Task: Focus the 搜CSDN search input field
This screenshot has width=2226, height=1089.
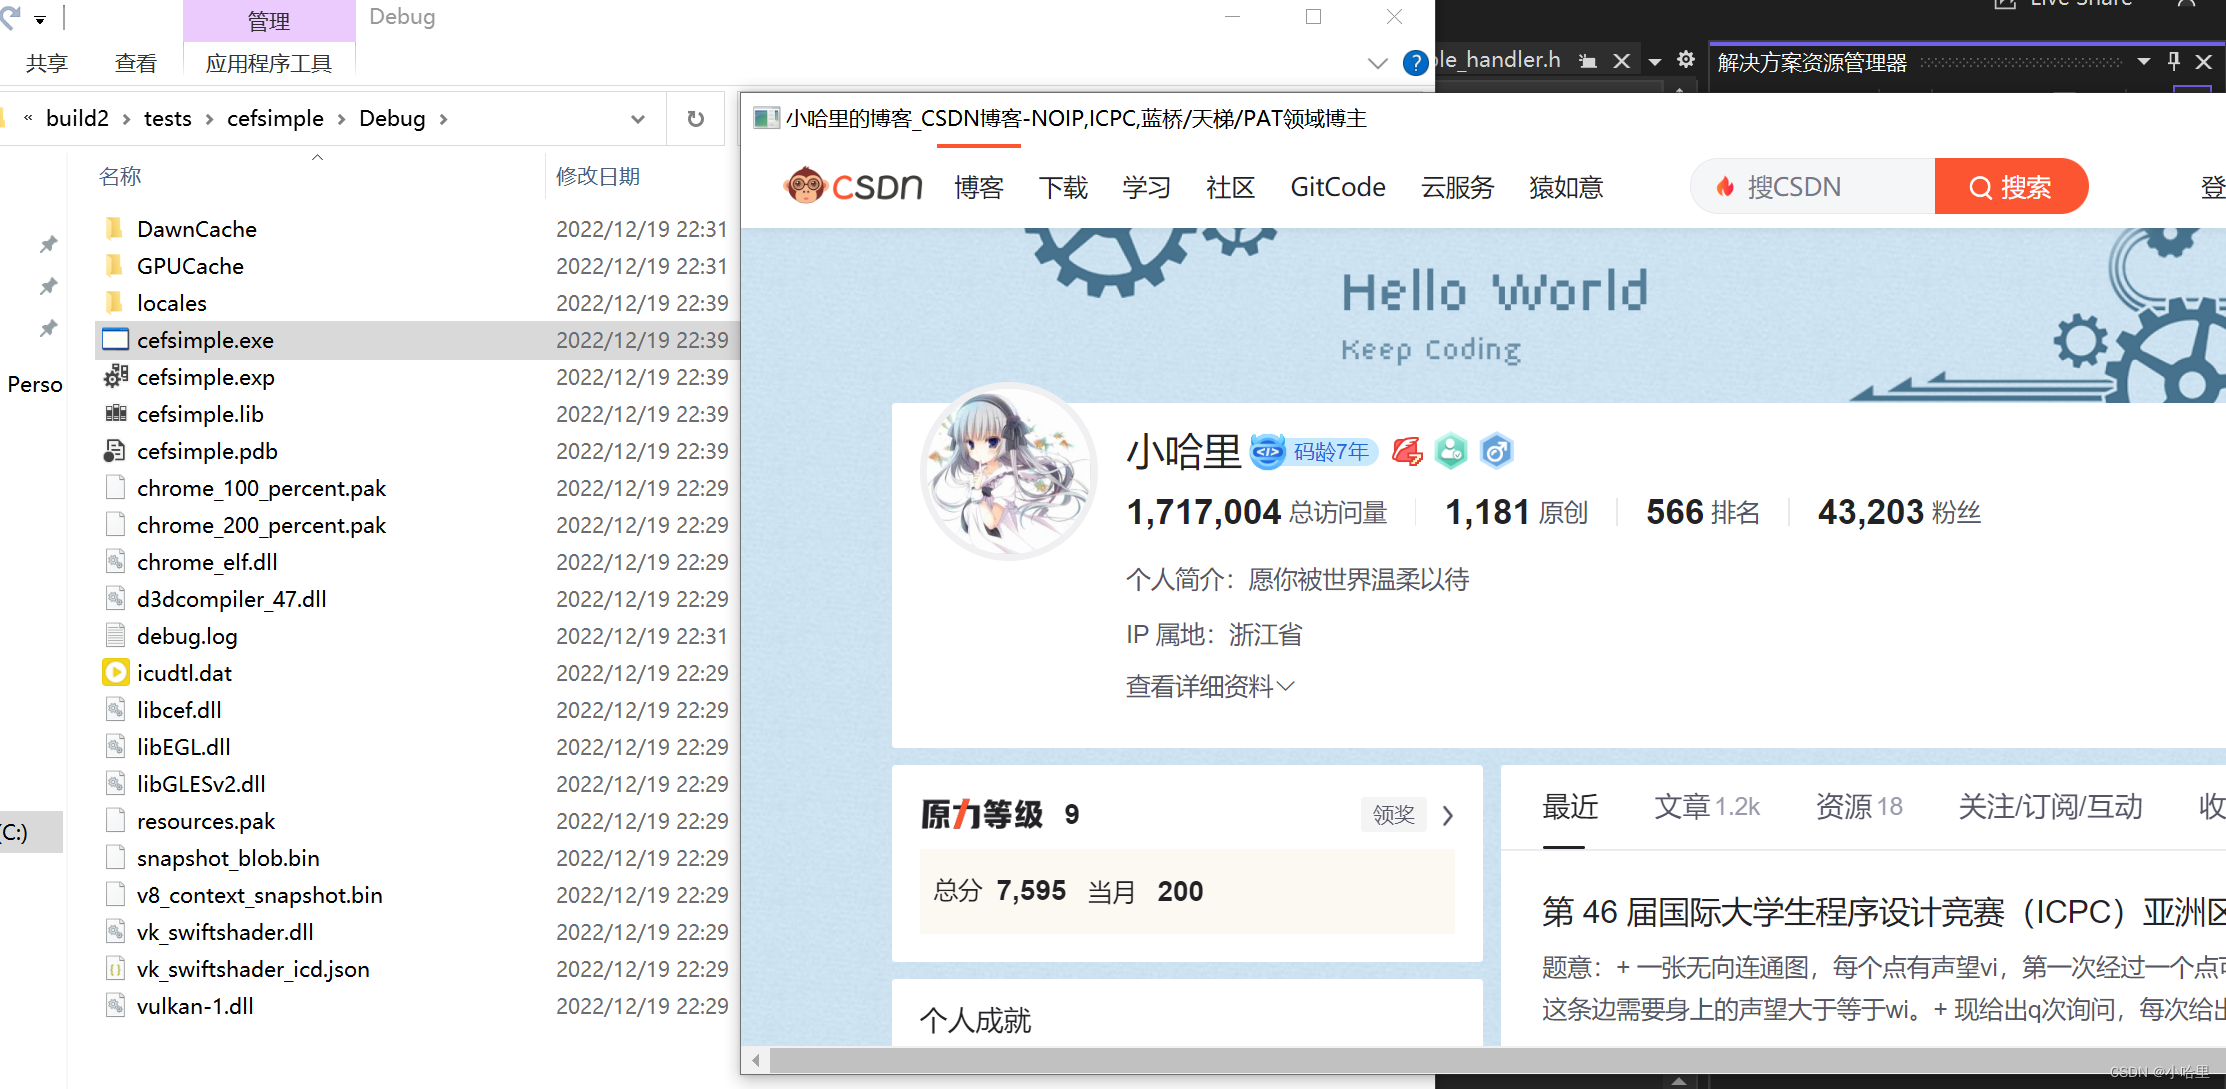Action: point(1813,186)
